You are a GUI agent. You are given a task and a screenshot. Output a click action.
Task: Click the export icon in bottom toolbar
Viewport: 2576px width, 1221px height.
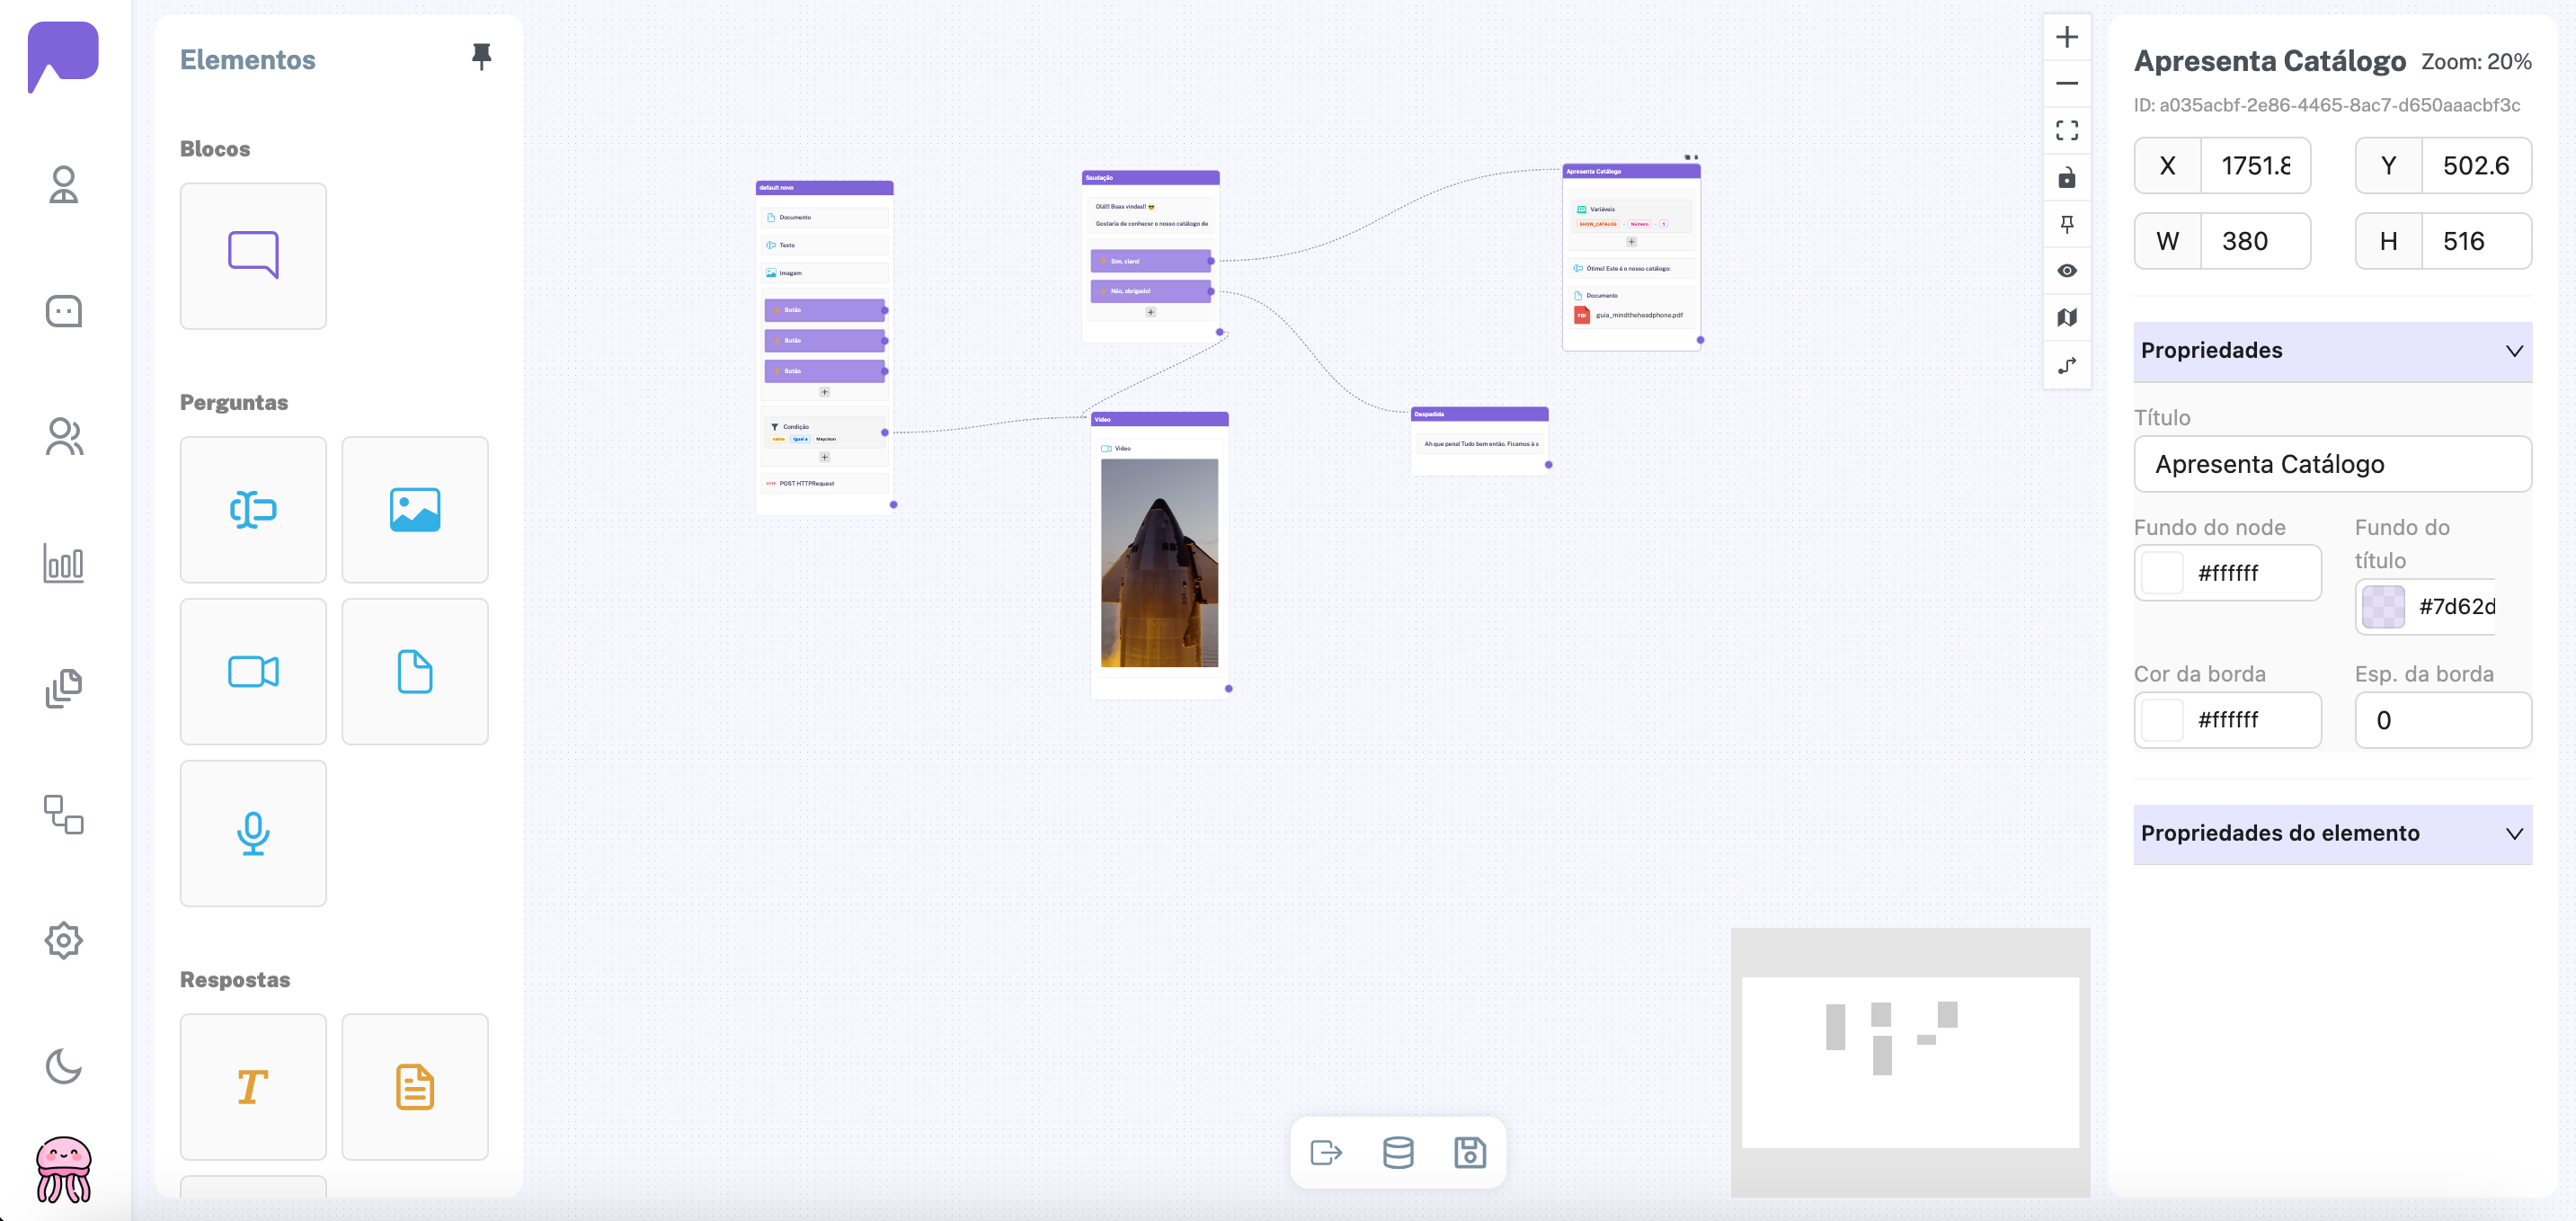pyautogui.click(x=1327, y=1152)
